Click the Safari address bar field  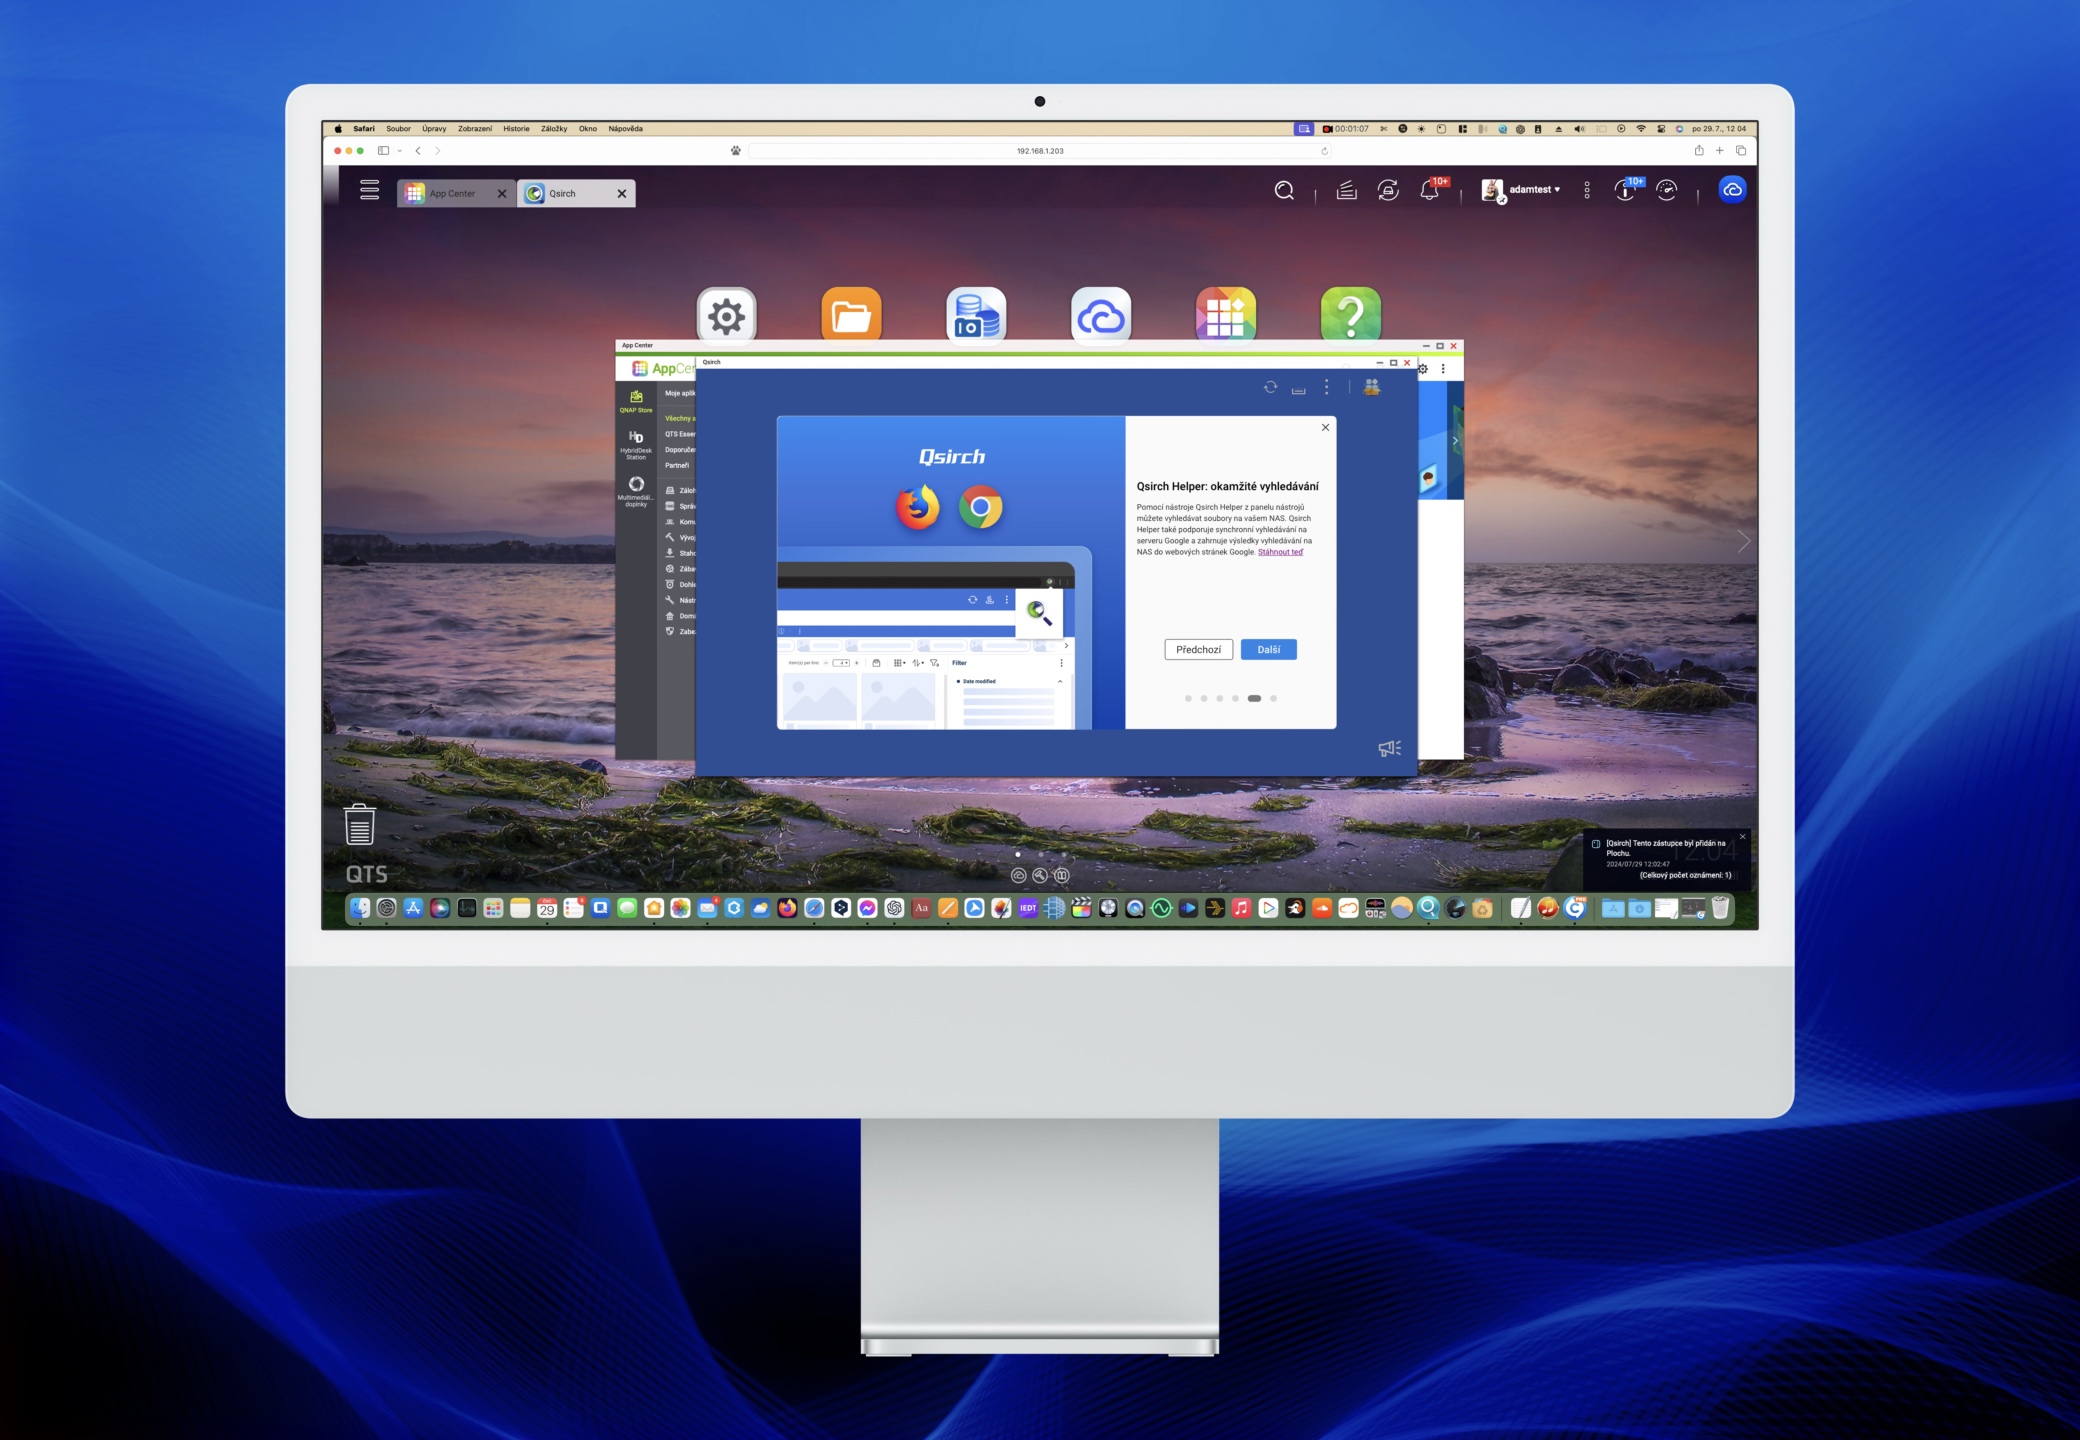[x=1039, y=151]
